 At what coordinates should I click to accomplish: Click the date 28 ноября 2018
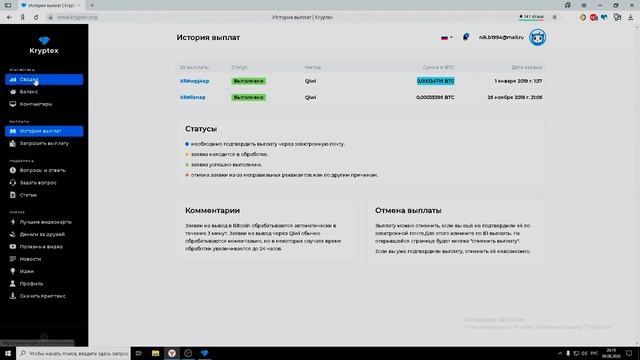coord(515,98)
